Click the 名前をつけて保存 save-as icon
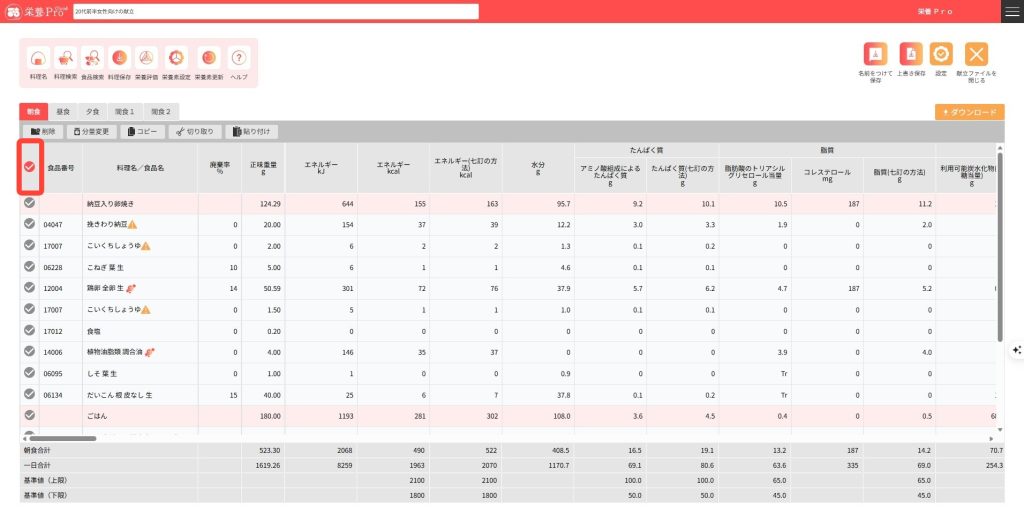This screenshot has width=1024, height=508. tap(875, 54)
